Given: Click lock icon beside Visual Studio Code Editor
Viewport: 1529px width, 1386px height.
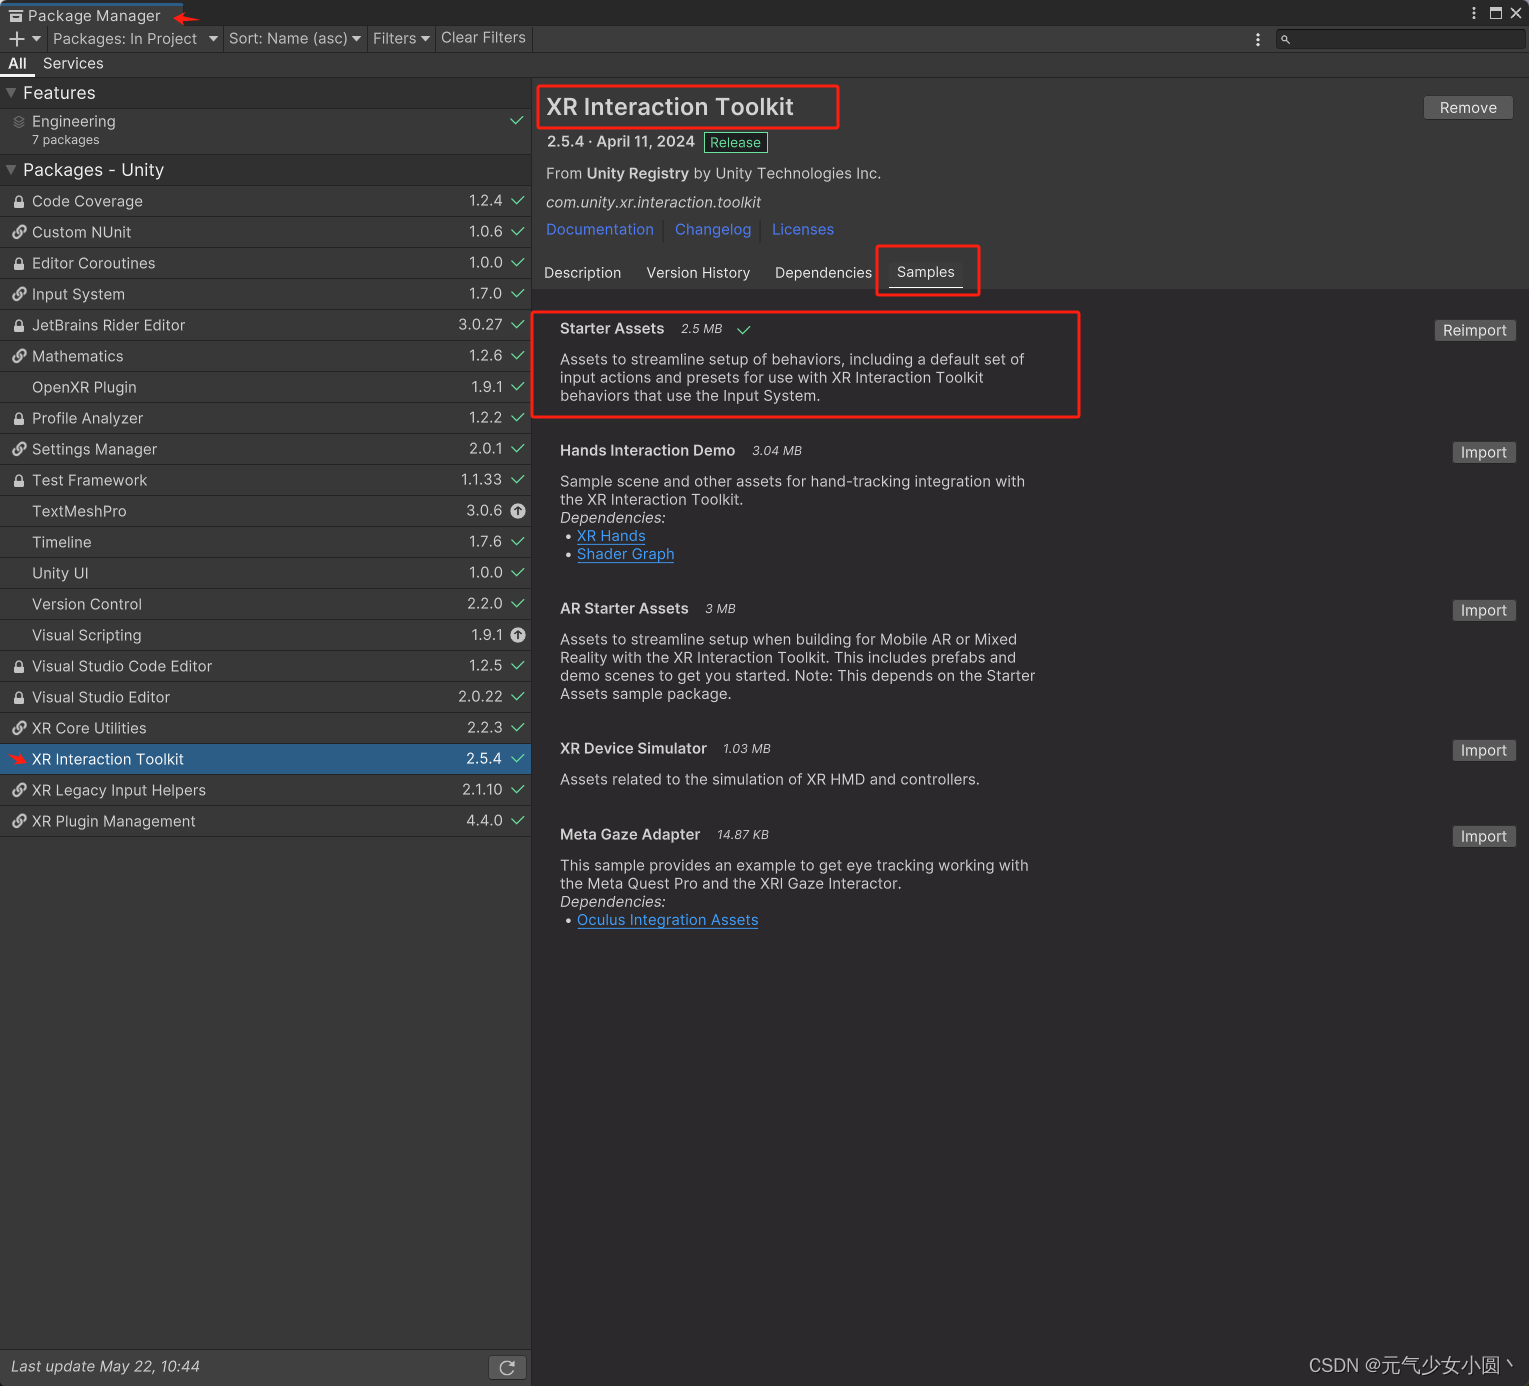Looking at the screenshot, I should coord(19,666).
